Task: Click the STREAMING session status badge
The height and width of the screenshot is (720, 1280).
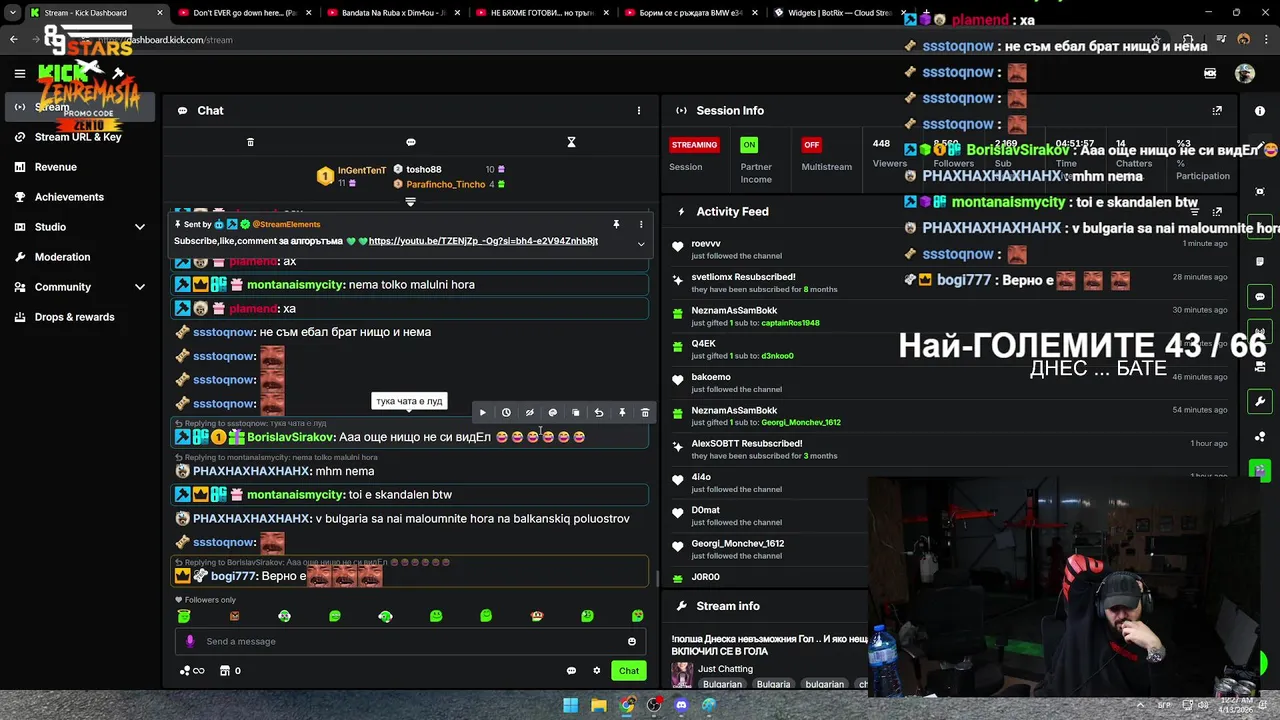Action: [x=694, y=145]
